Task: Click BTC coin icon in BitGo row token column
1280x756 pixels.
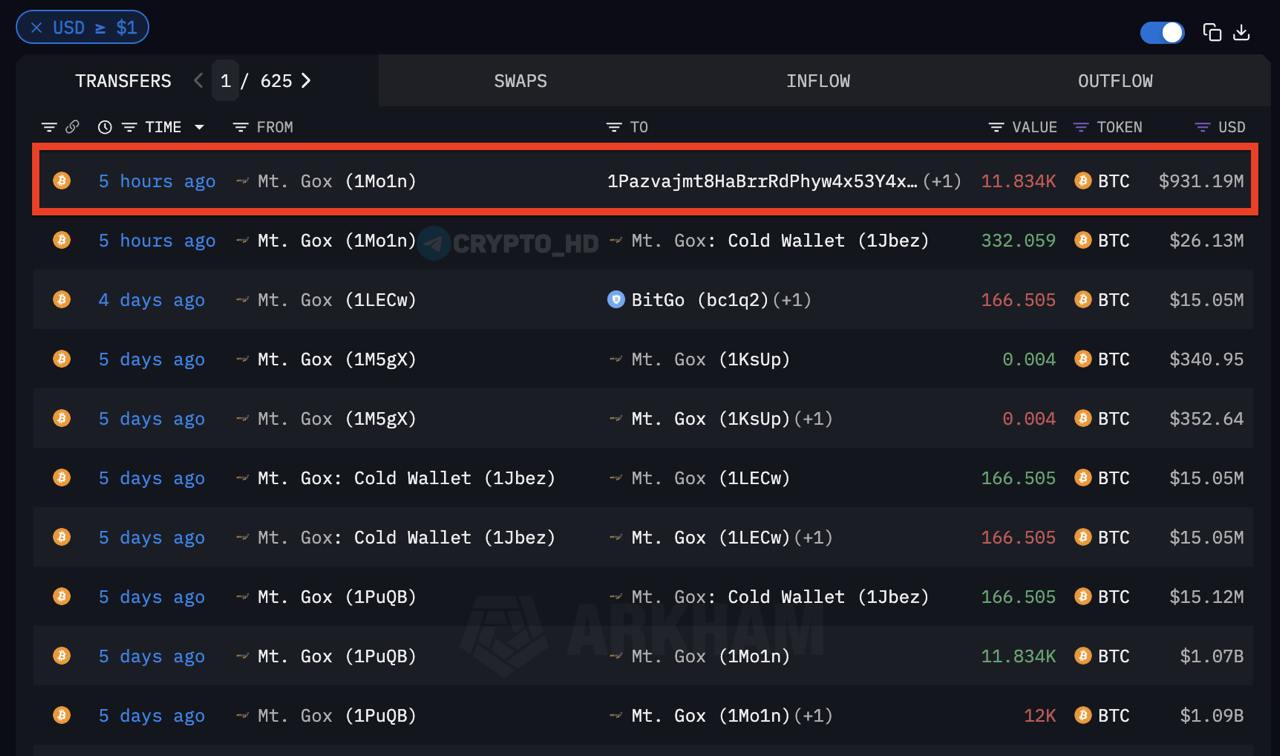Action: tap(1082, 300)
